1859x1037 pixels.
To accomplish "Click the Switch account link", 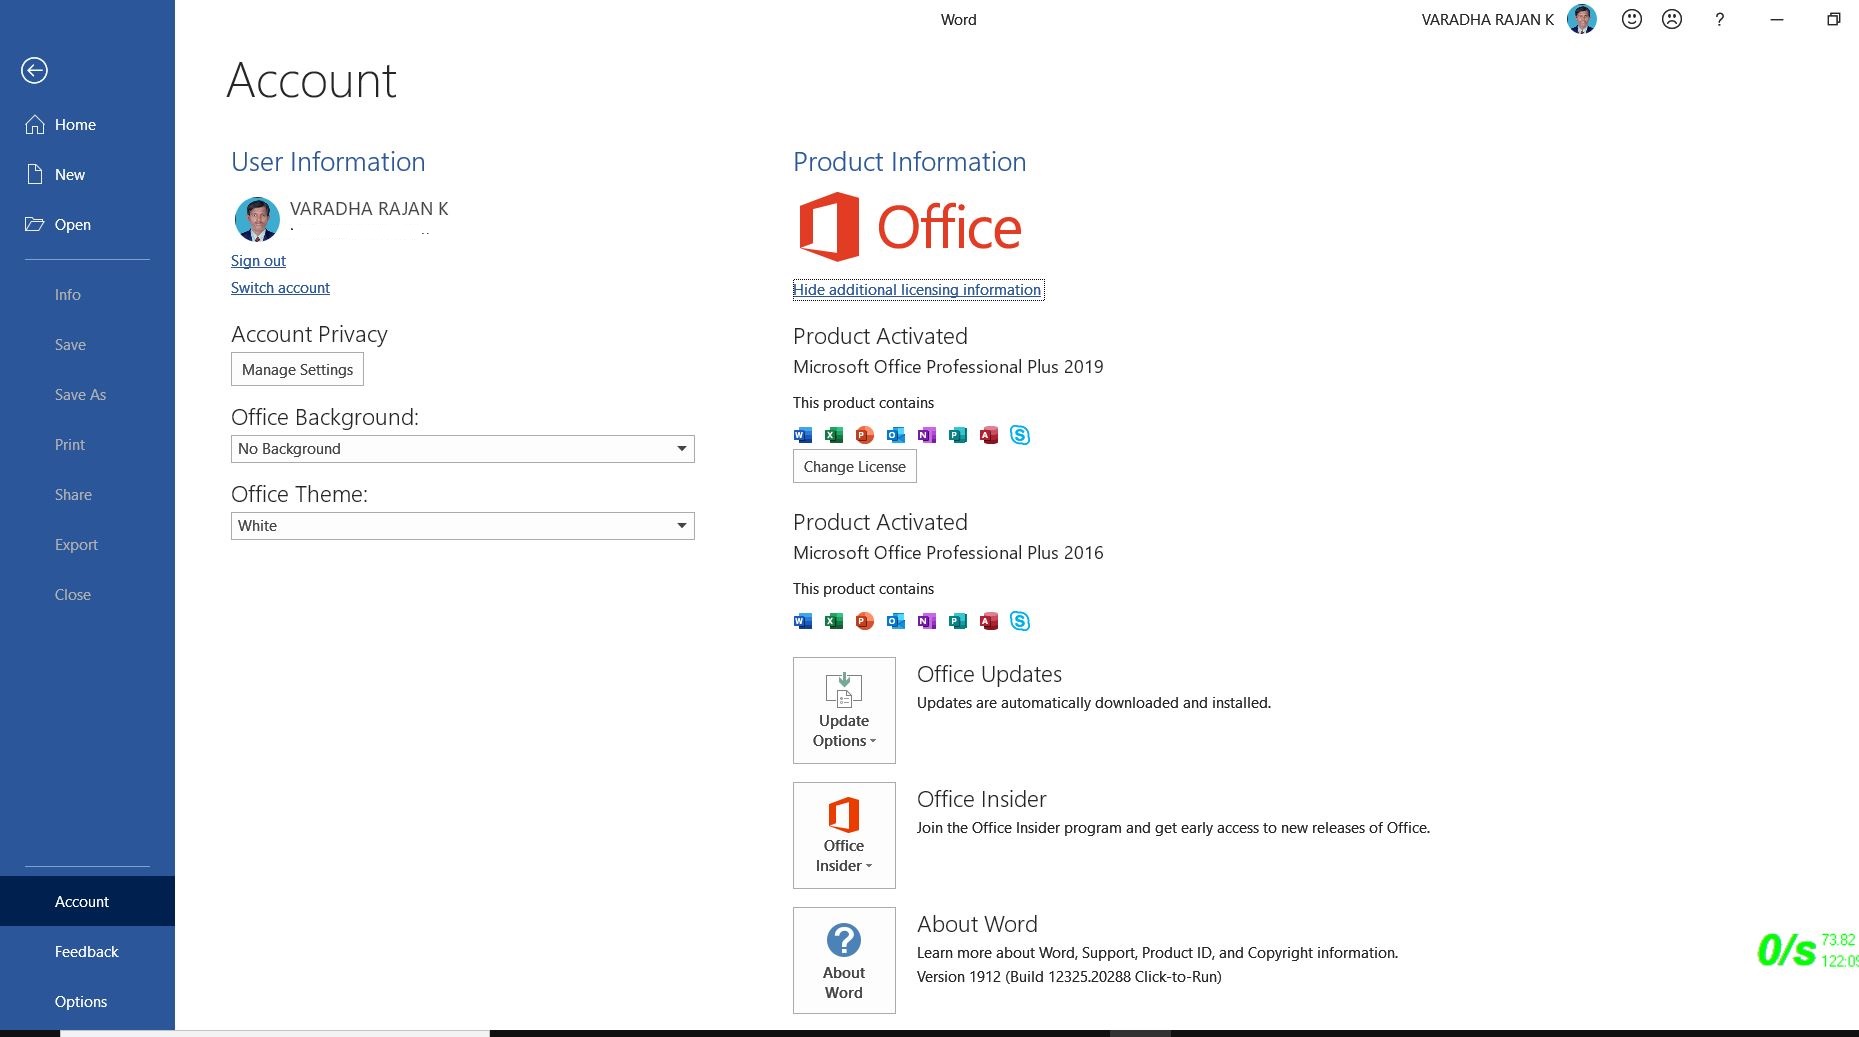I will (x=280, y=288).
